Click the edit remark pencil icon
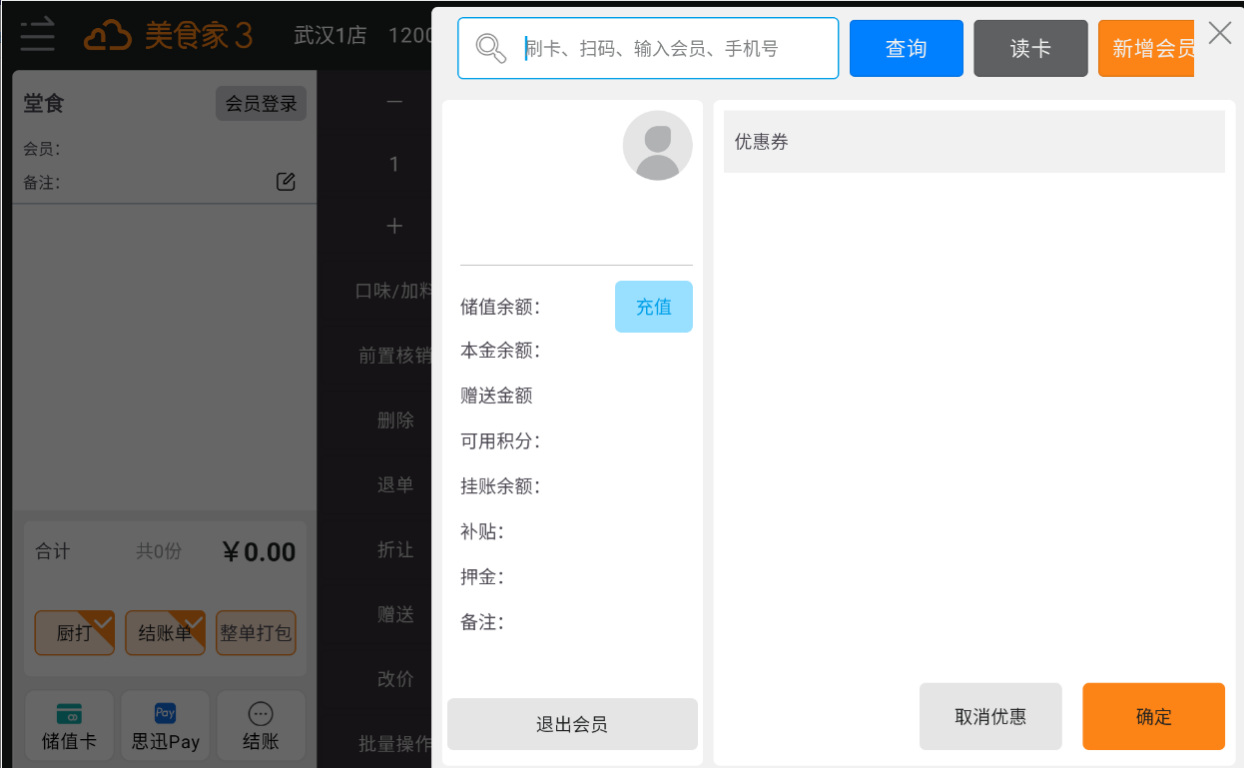This screenshot has width=1244, height=768. click(x=286, y=182)
